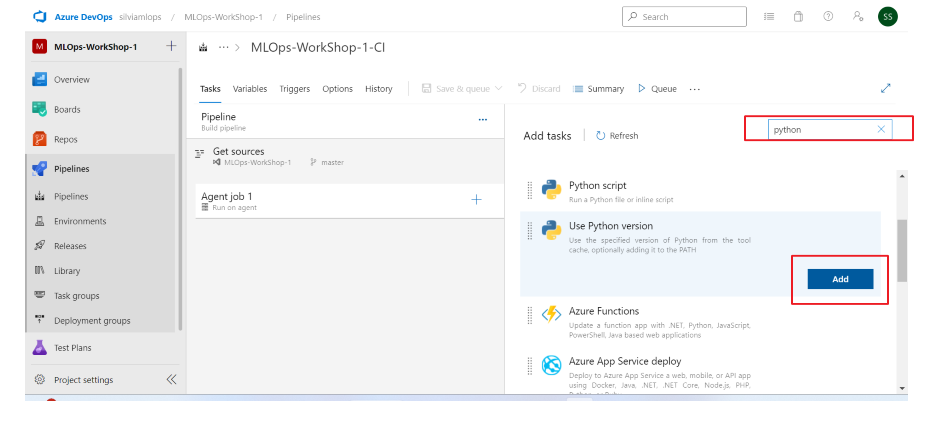The width and height of the screenshot is (929, 422).
Task: Enter full screen mode with expand icon
Action: (885, 88)
